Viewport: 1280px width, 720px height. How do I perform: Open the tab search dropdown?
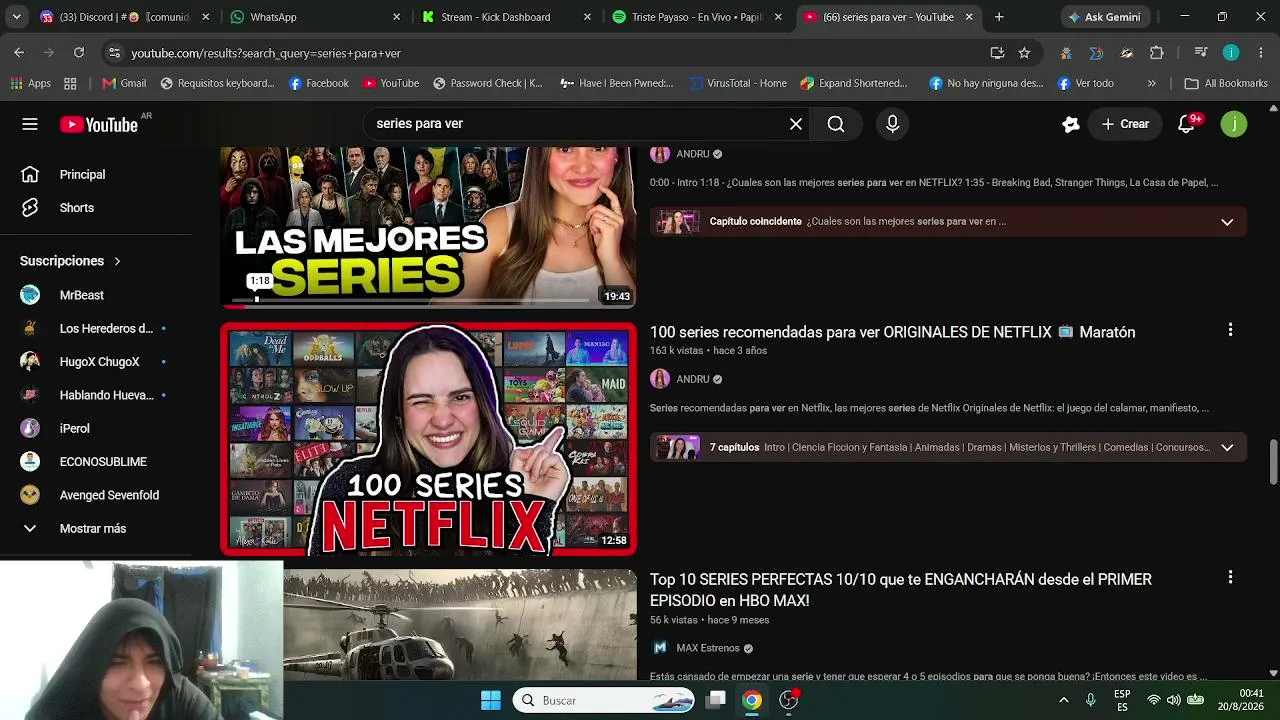16,17
